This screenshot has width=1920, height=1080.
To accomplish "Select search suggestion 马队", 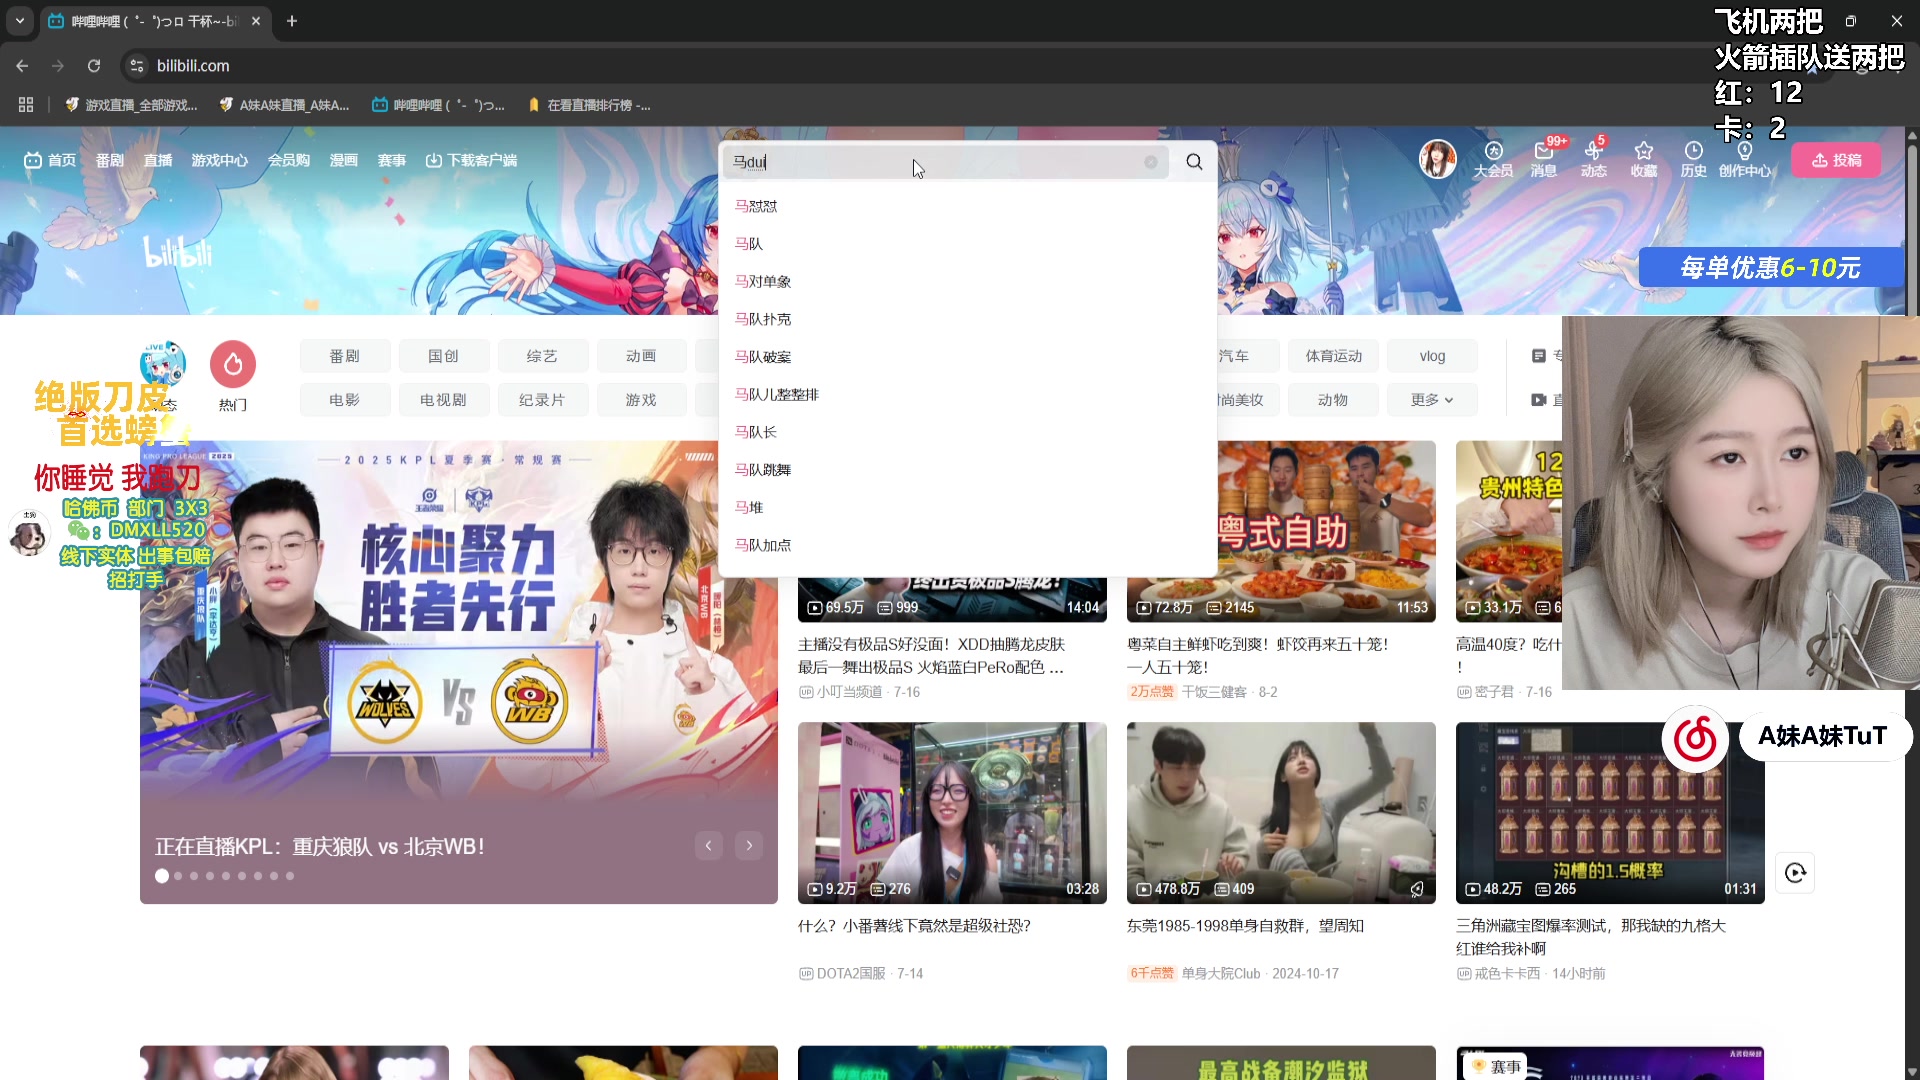I will coord(968,244).
